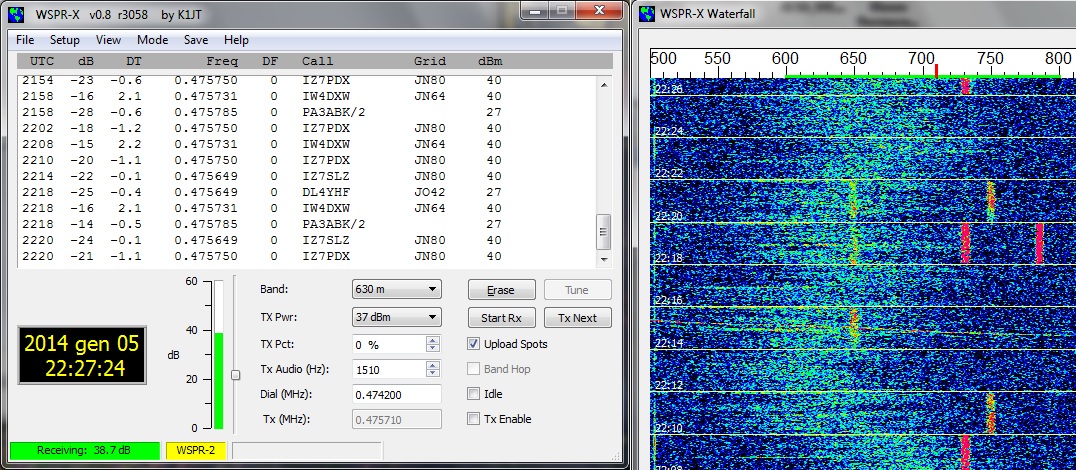Click the Start Rx button
Image resolution: width=1076 pixels, height=470 pixels.
click(x=501, y=318)
